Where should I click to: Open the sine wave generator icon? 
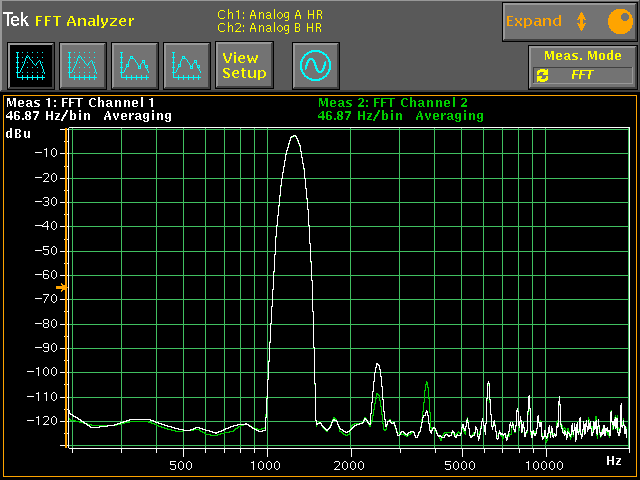click(x=316, y=66)
